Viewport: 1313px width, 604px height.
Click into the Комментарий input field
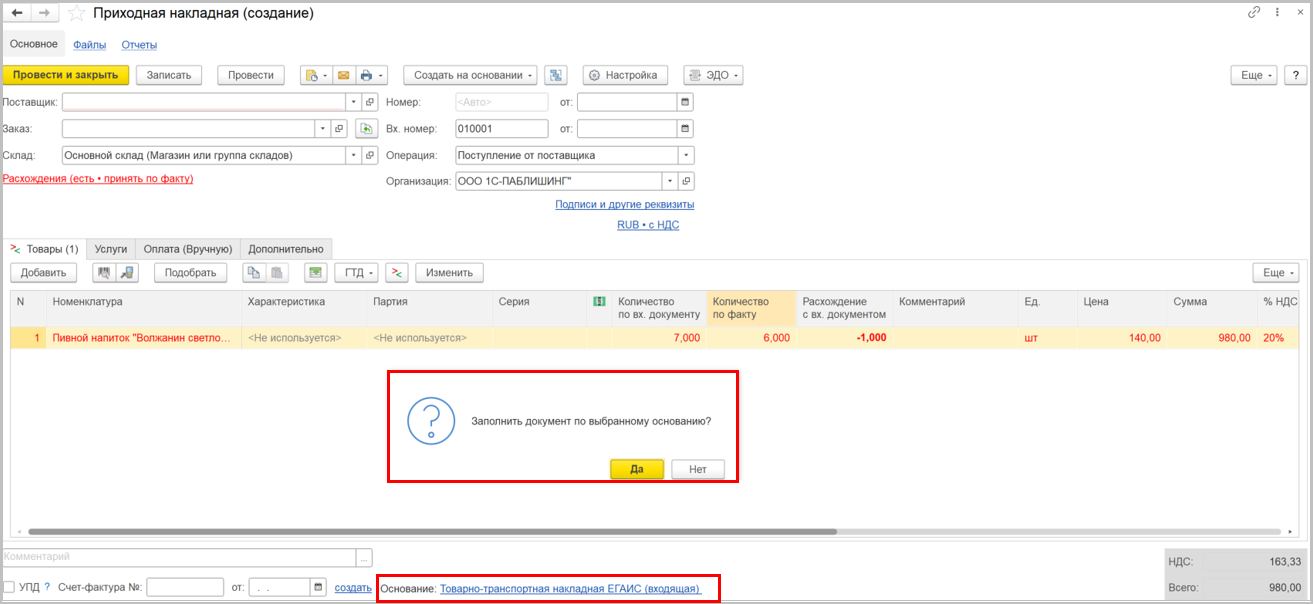[x=178, y=557]
